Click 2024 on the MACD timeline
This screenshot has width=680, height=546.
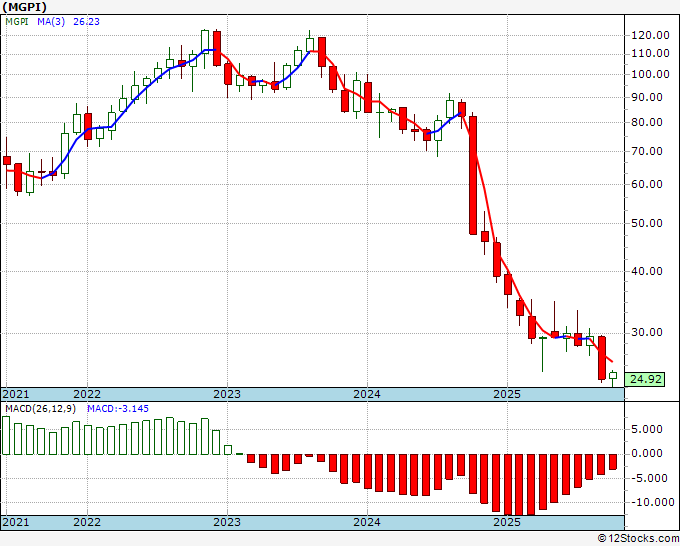coord(367,522)
